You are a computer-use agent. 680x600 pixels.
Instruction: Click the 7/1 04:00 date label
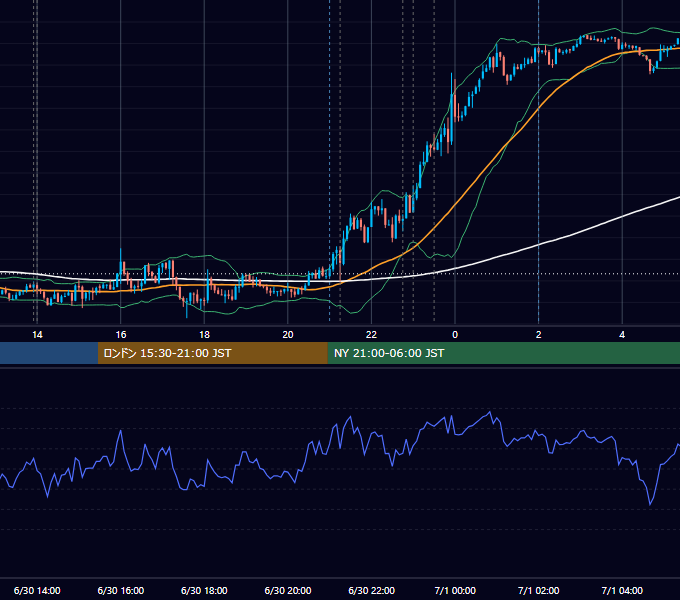(622, 591)
